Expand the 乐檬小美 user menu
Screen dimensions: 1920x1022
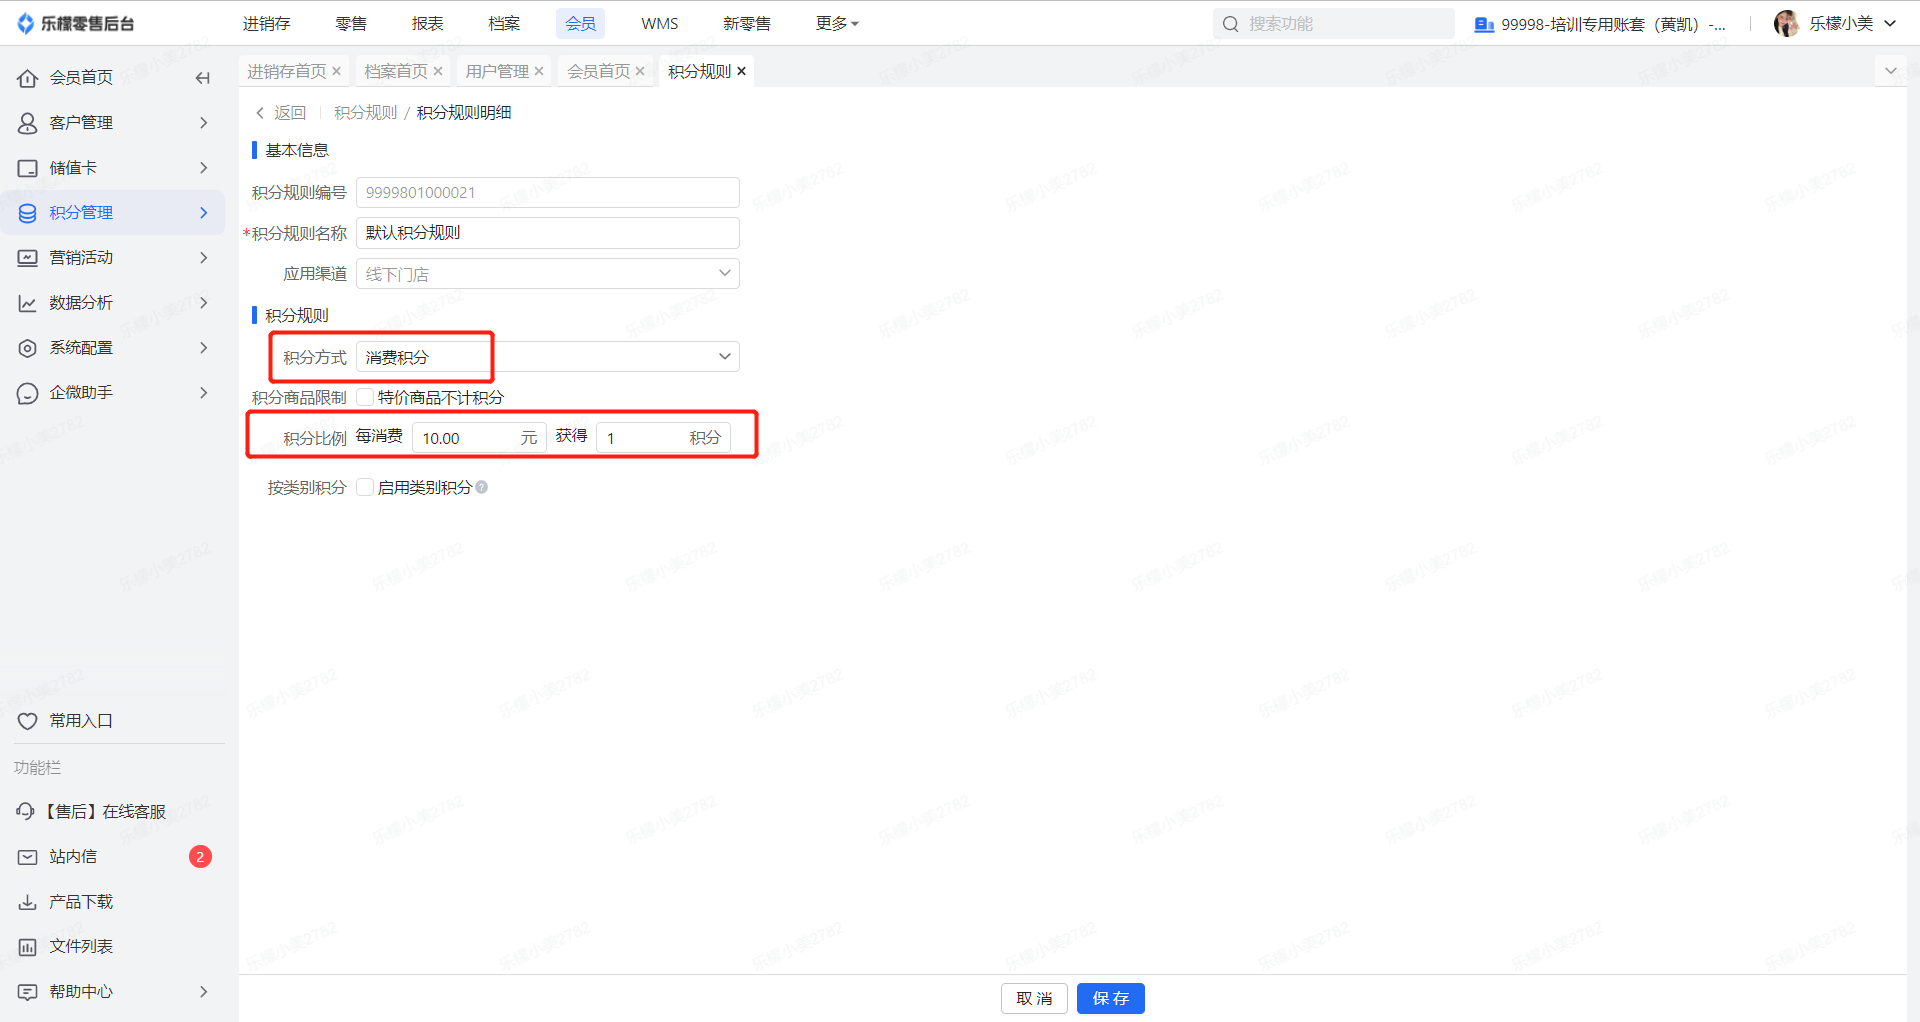[x=1890, y=24]
